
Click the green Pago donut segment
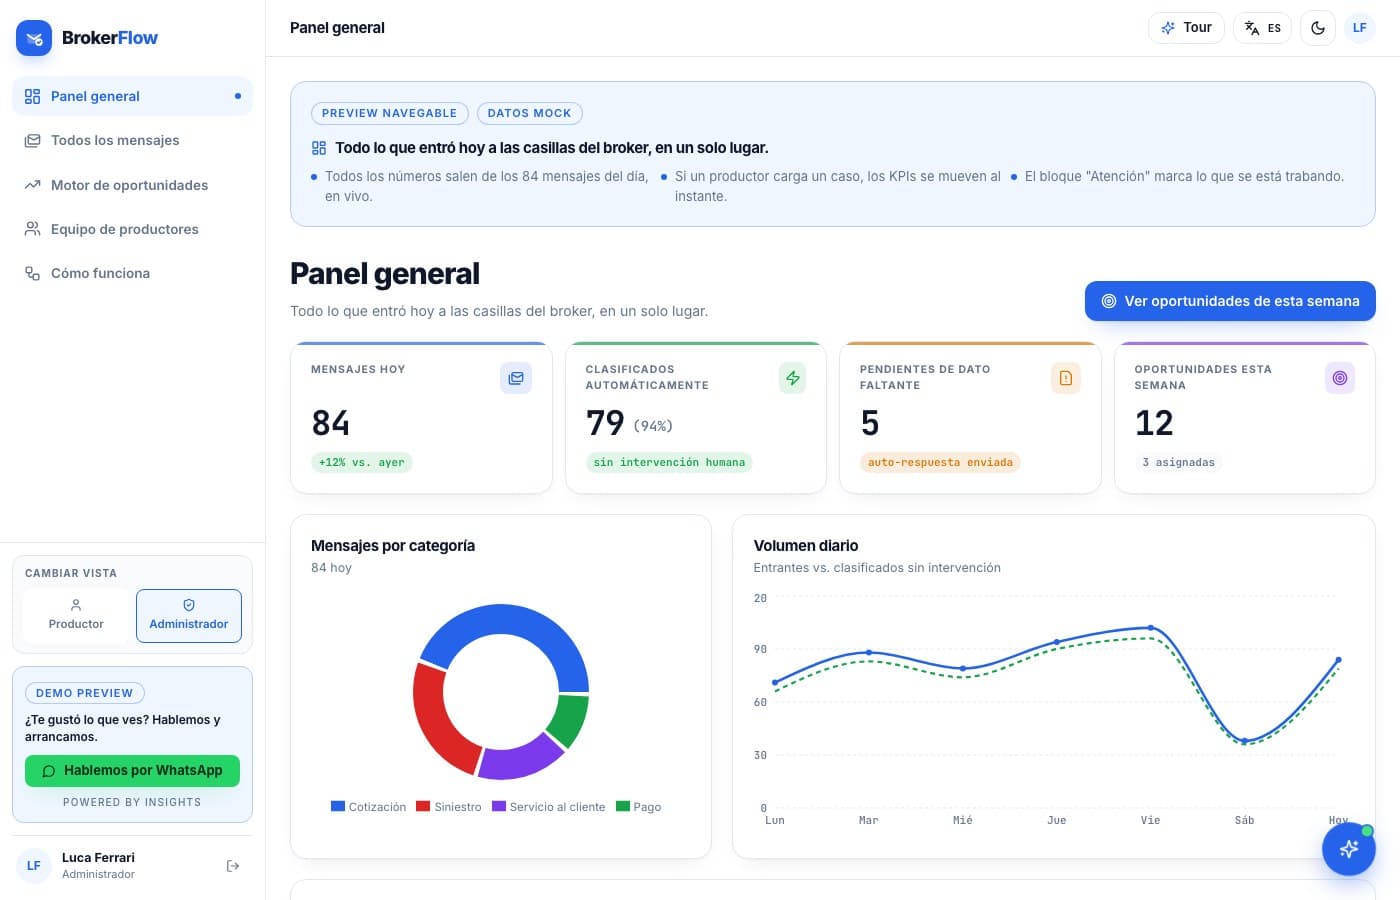(x=569, y=720)
